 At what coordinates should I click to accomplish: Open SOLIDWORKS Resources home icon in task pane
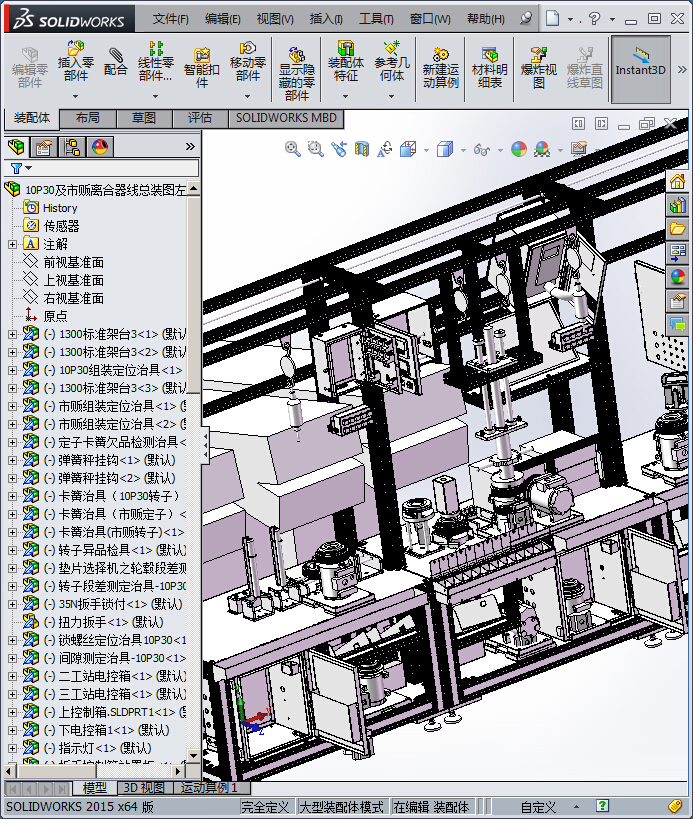(677, 182)
